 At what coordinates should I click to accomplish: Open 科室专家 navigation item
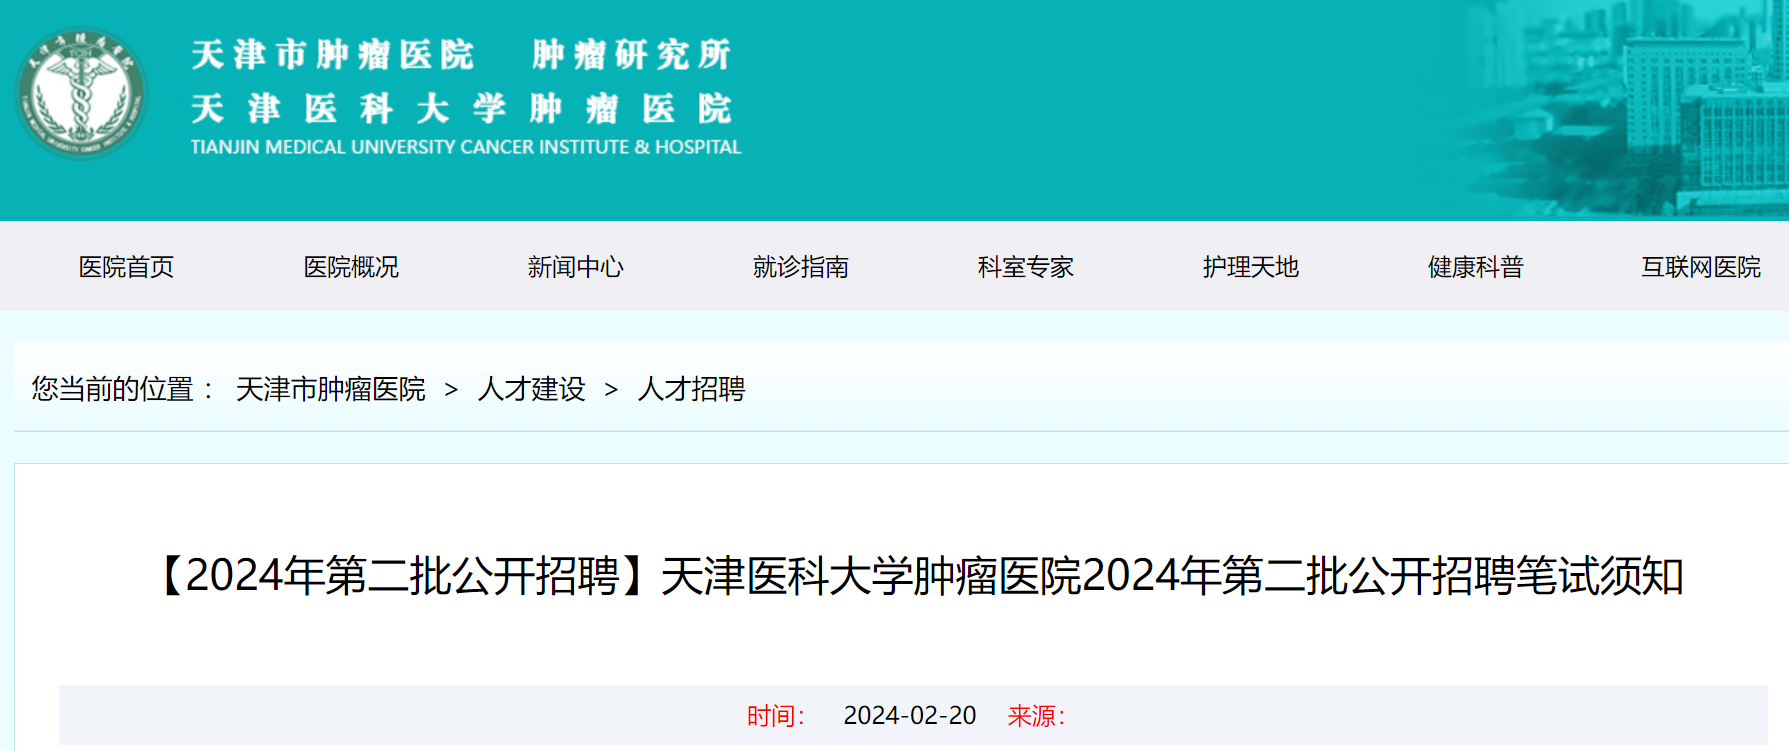1026,267
